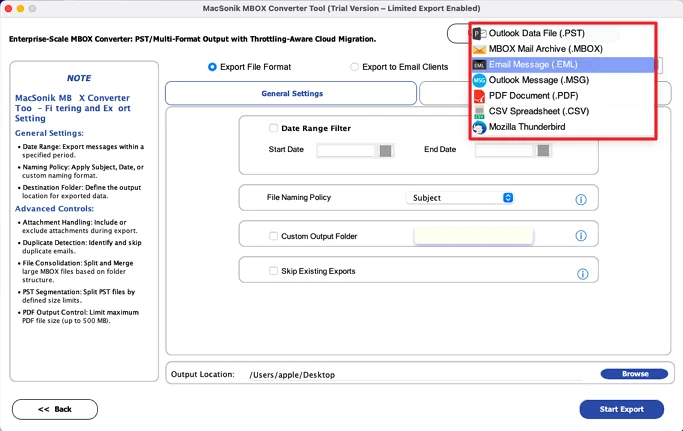The height and width of the screenshot is (431, 683).
Task: Click the Mozilla Thunderbird icon
Action: (x=479, y=127)
